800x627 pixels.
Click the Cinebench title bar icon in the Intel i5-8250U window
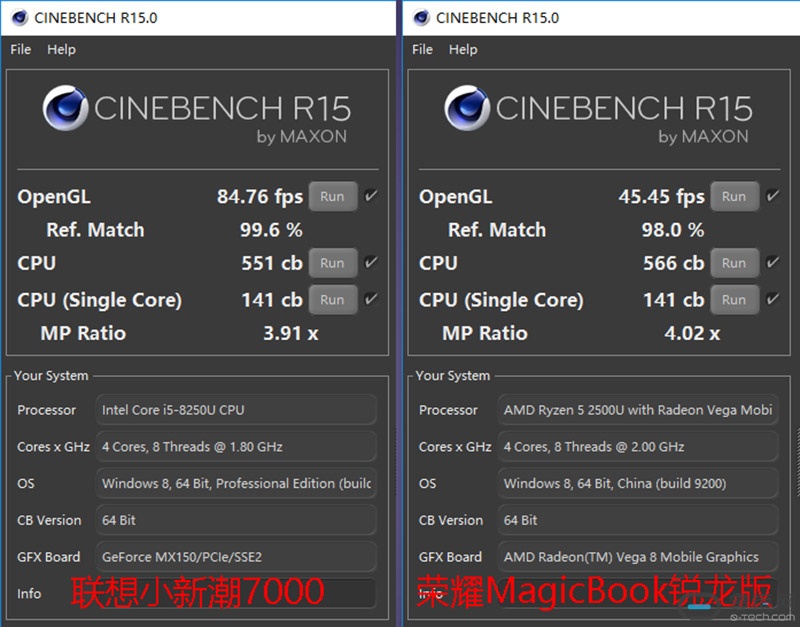pos(19,18)
